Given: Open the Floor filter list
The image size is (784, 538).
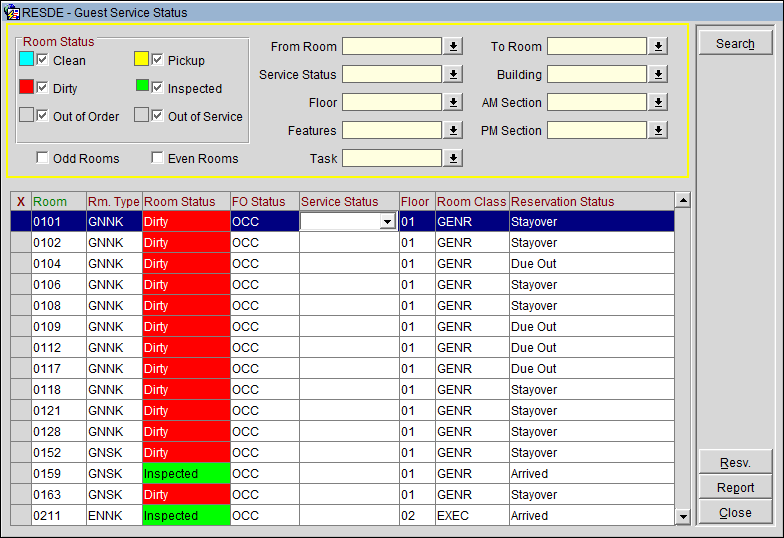Looking at the screenshot, I should pos(453,102).
